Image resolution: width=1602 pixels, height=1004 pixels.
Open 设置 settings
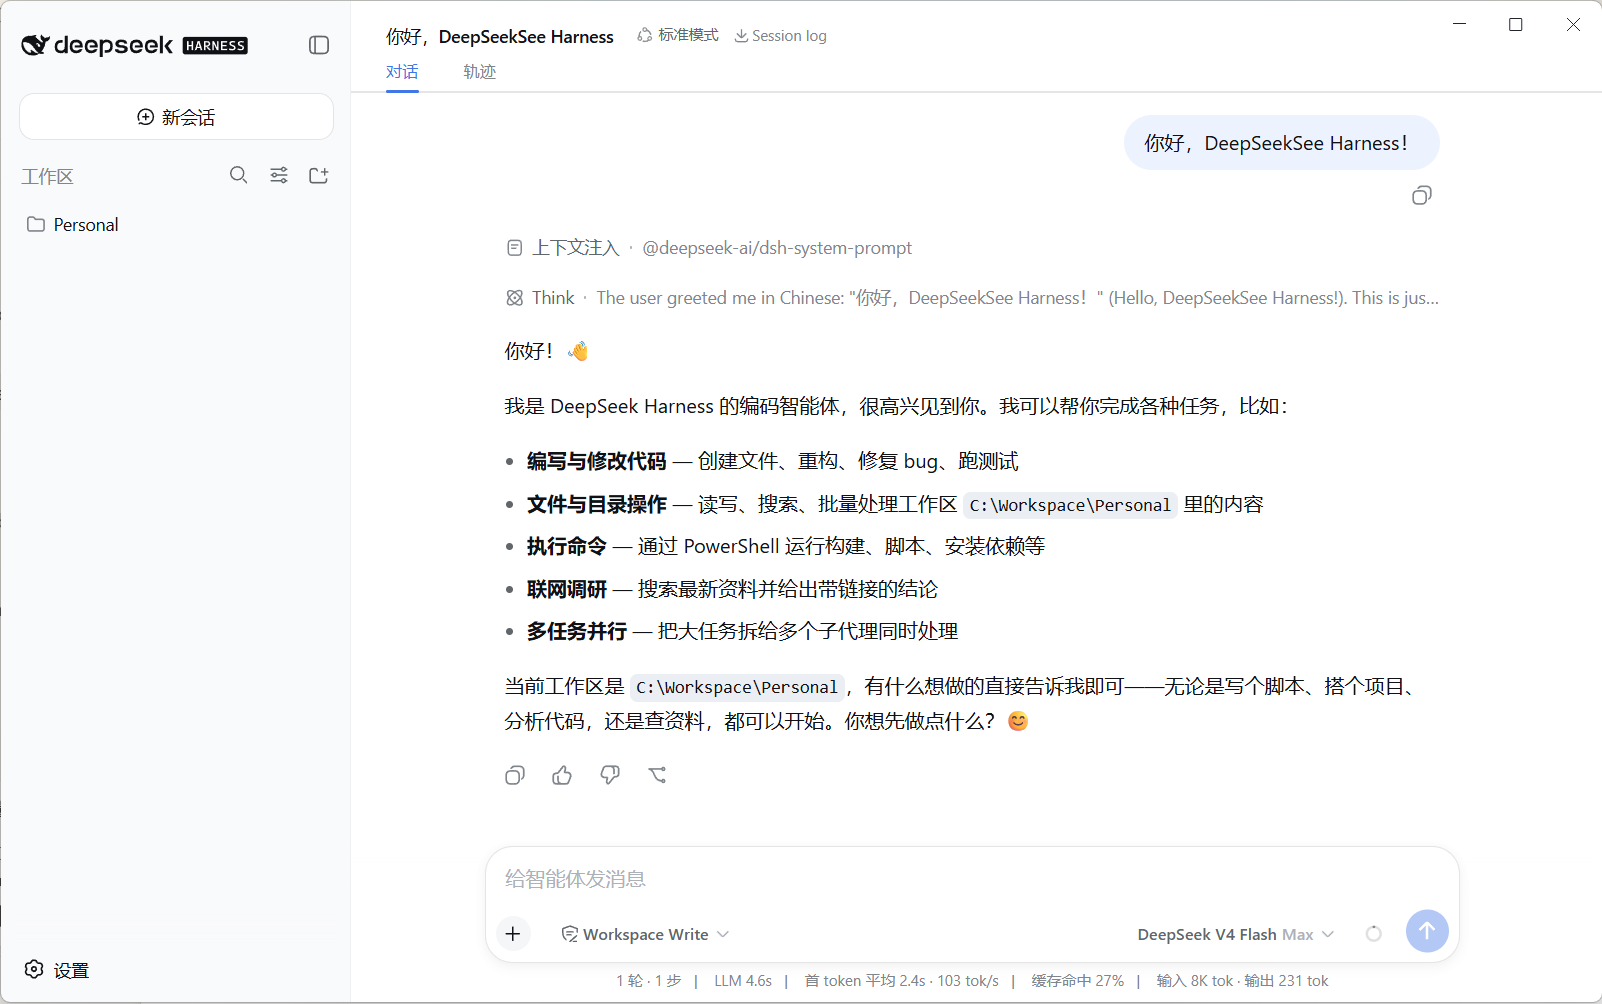pyautogui.click(x=58, y=970)
